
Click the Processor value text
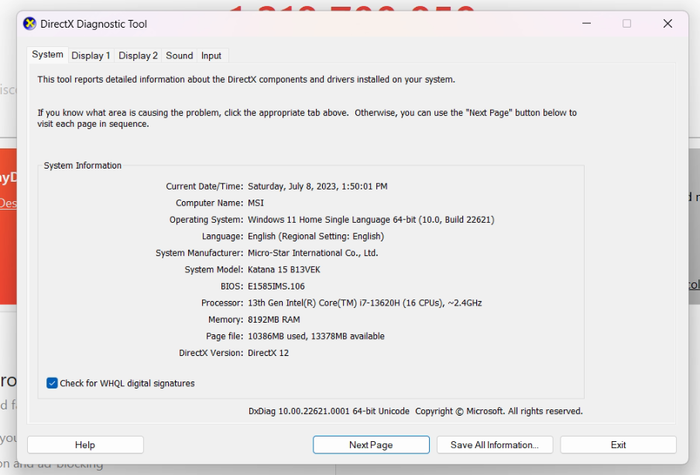click(364, 302)
